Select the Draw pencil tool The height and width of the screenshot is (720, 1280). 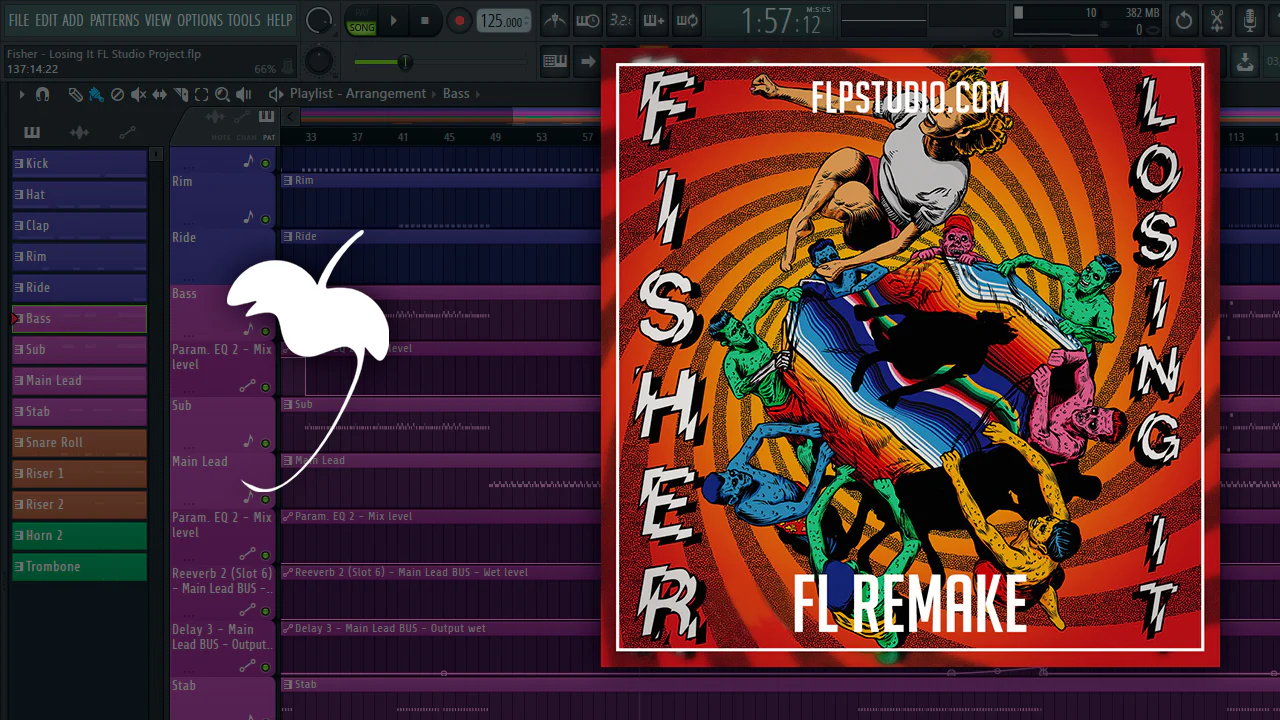(x=76, y=94)
